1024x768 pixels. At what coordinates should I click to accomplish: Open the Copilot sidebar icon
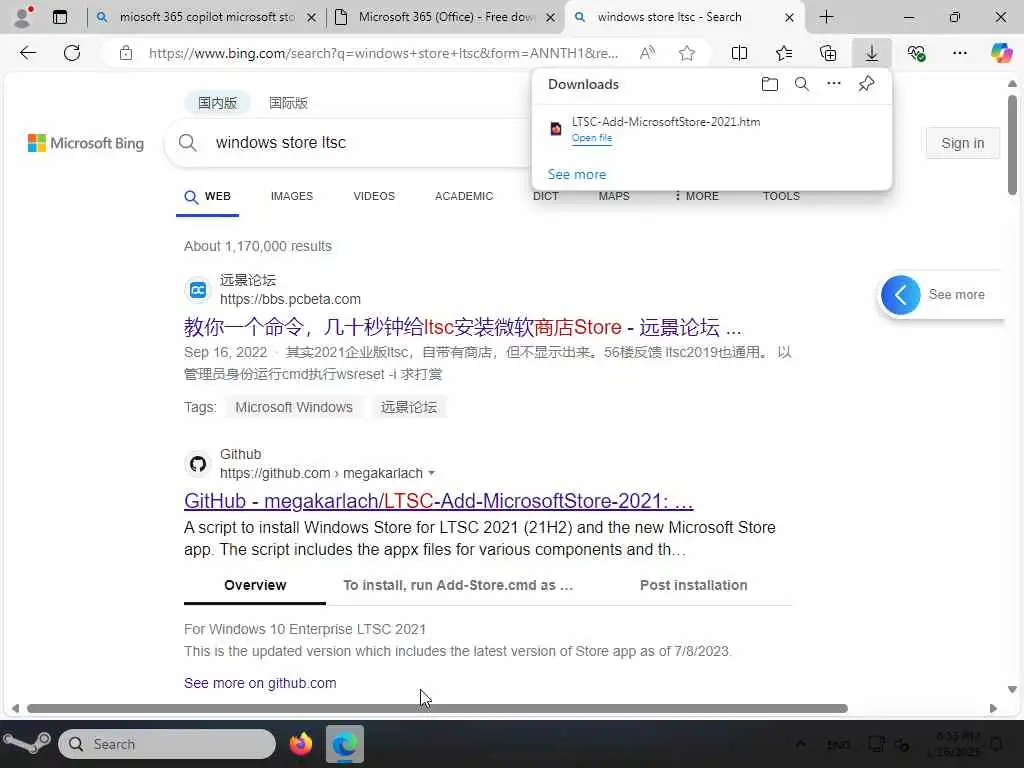pos(1001,53)
